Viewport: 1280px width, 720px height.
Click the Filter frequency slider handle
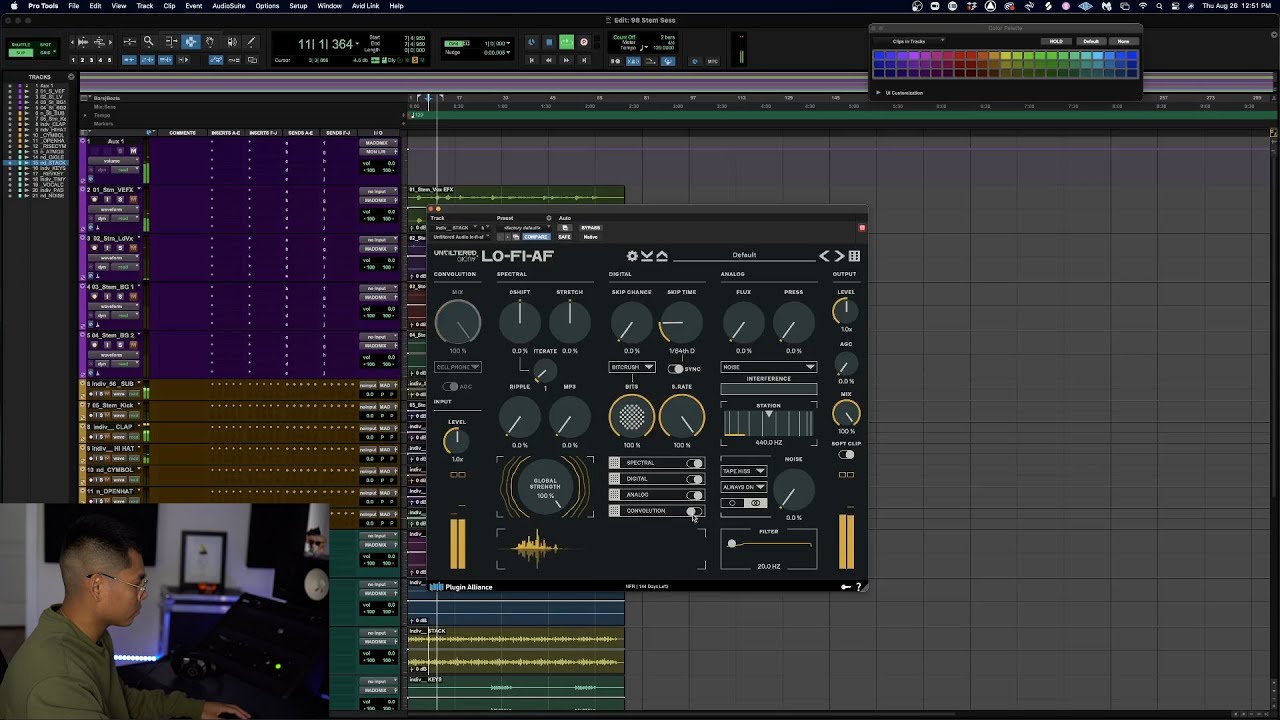(x=732, y=544)
